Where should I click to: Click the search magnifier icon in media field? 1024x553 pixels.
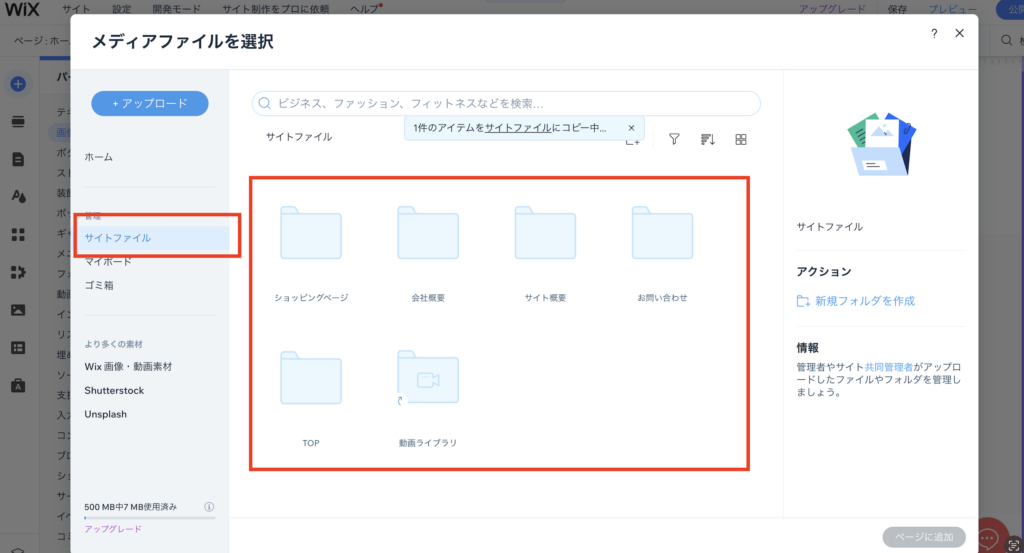pos(264,103)
